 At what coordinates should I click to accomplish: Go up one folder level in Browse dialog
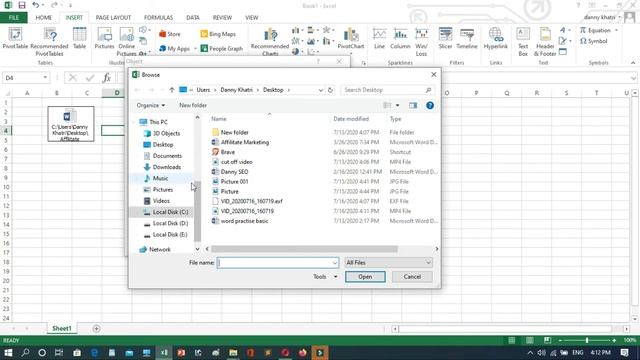pyautogui.click(x=172, y=90)
